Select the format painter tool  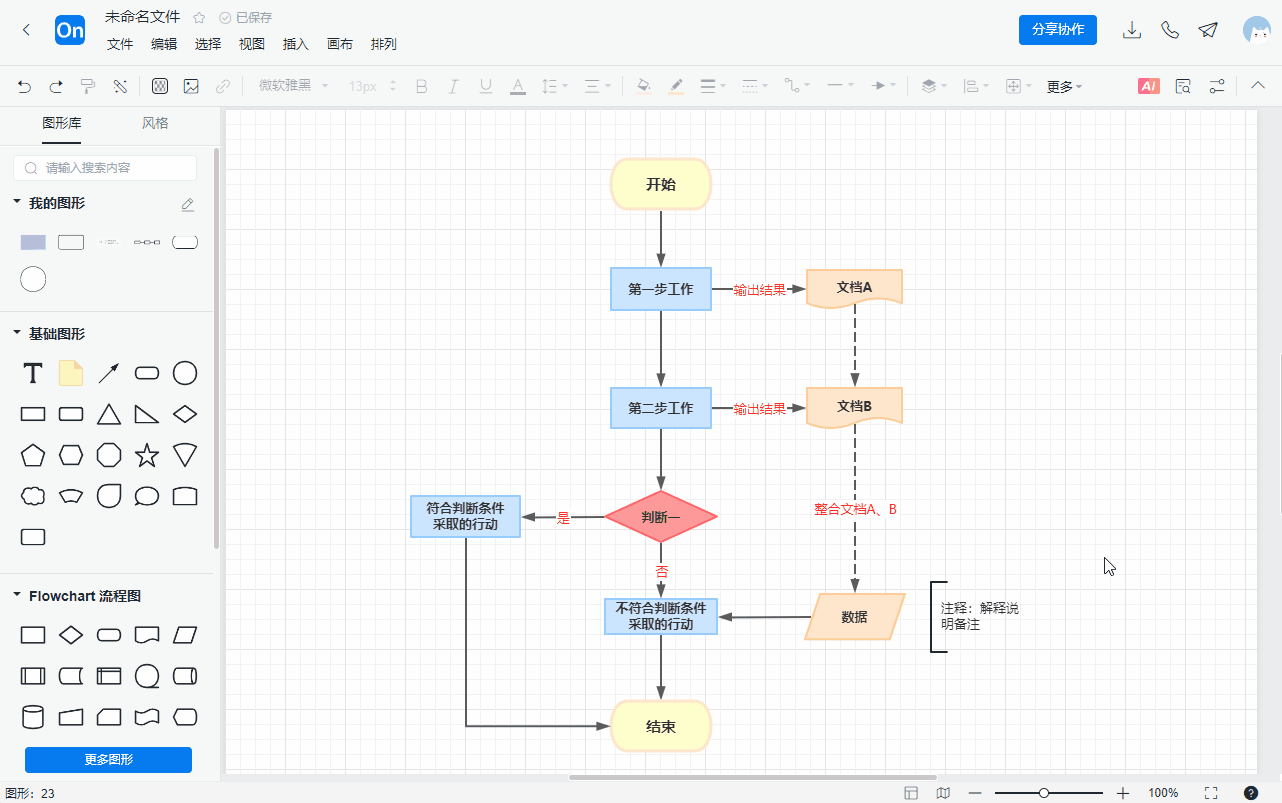88,86
